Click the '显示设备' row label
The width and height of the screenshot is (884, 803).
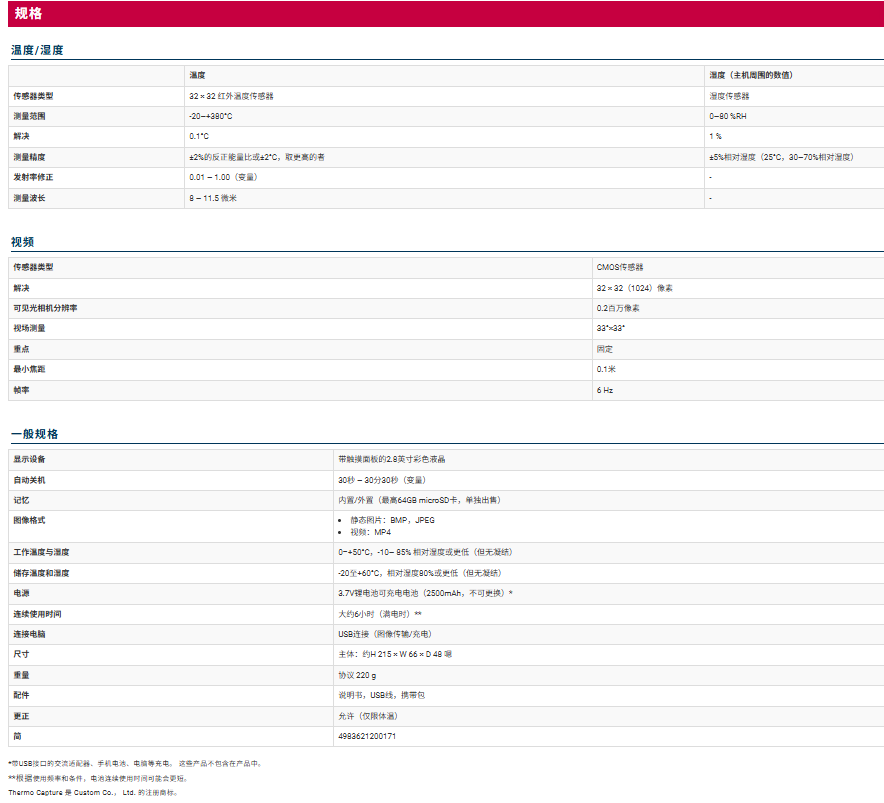pyautogui.click(x=29, y=459)
